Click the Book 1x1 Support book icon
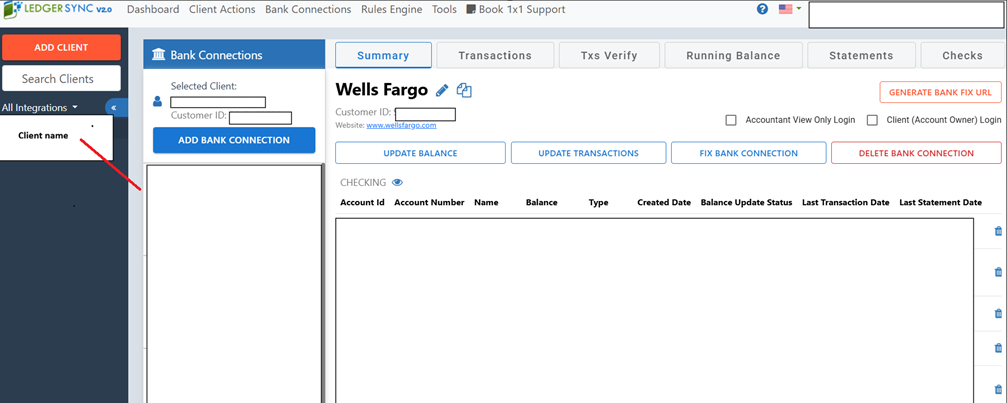This screenshot has width=1007, height=403. pos(471,10)
